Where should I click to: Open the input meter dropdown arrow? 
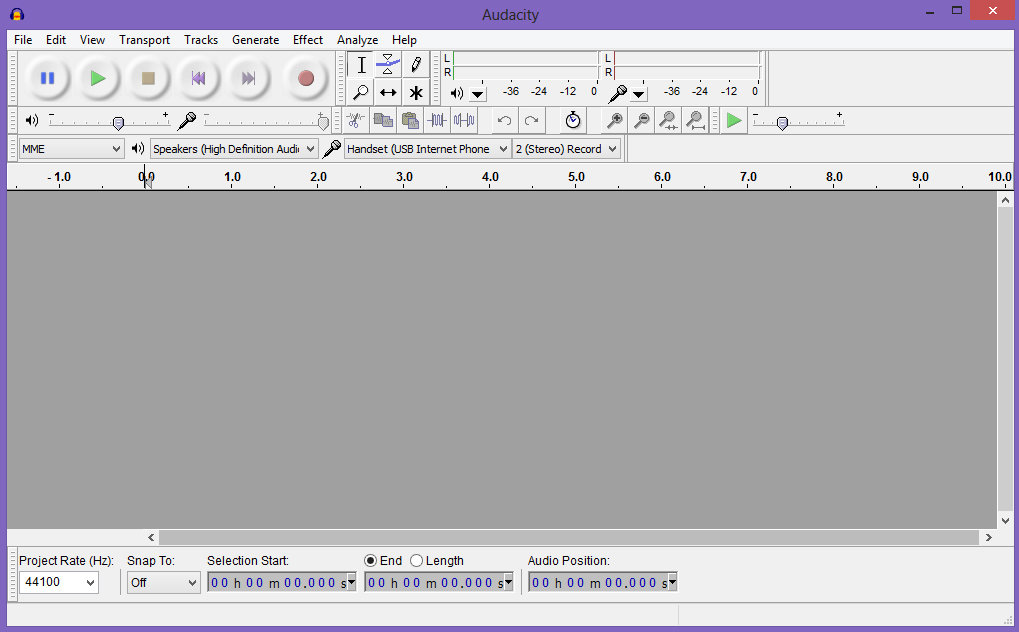(639, 95)
